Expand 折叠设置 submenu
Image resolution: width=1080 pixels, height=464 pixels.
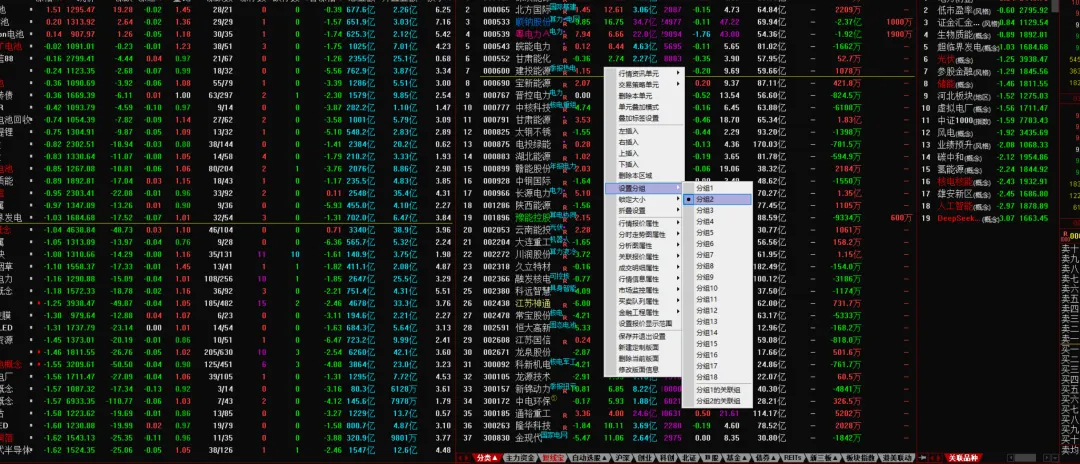click(x=644, y=210)
